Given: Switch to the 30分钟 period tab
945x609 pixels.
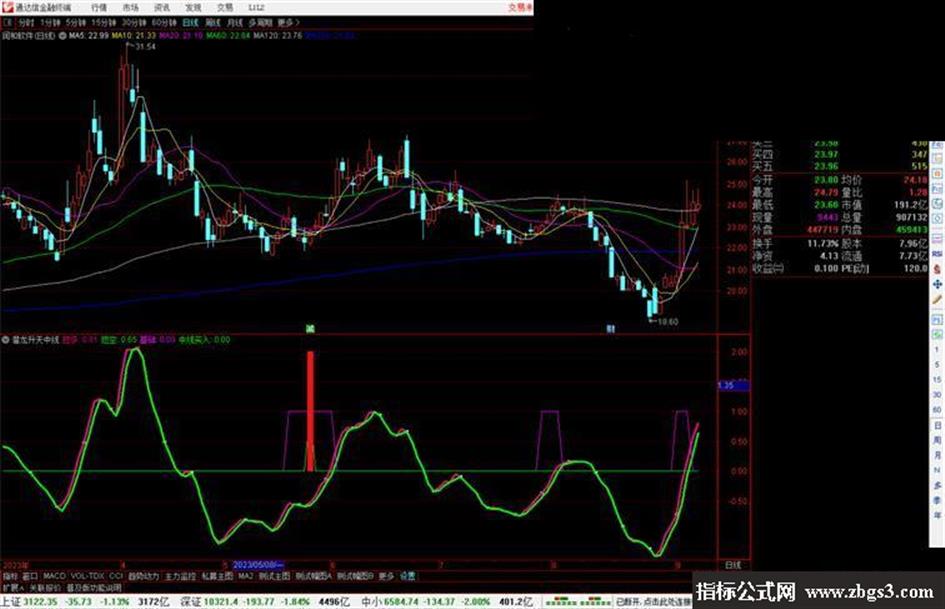Looking at the screenshot, I should [133, 23].
